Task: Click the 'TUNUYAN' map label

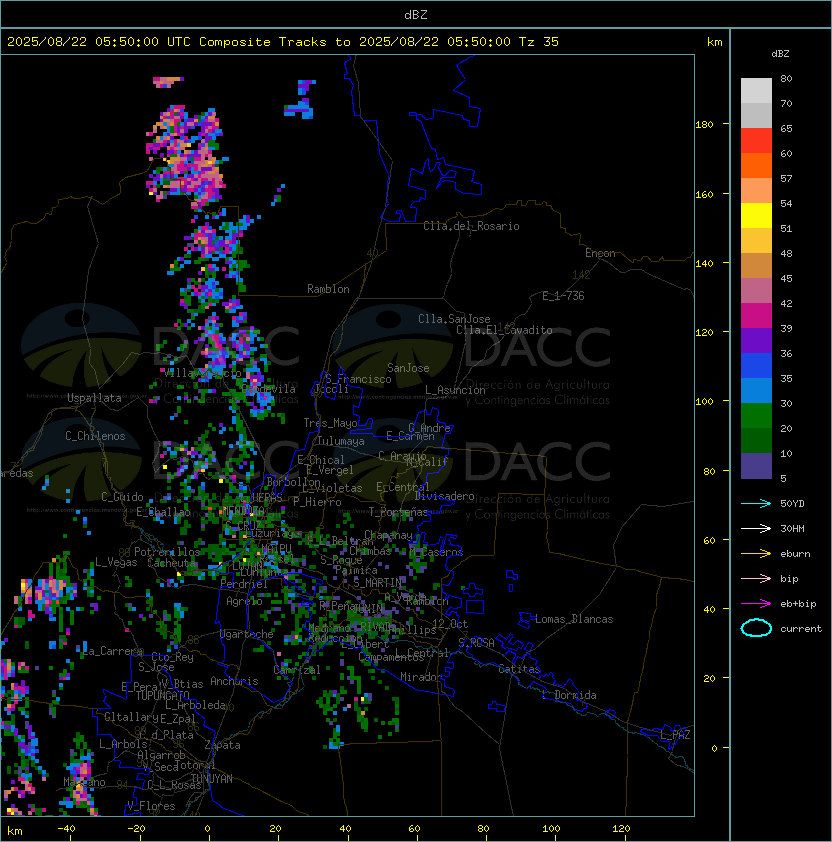Action: click(x=212, y=779)
